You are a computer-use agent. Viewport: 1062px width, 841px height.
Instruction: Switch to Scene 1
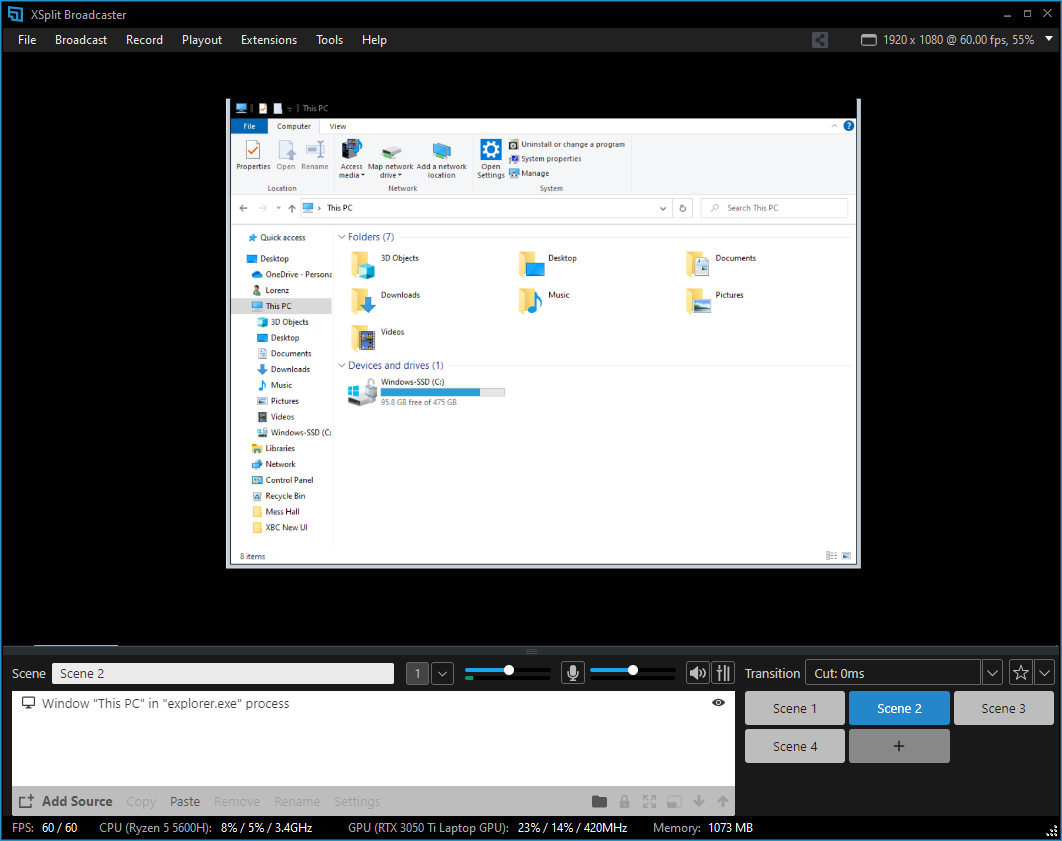pos(794,708)
